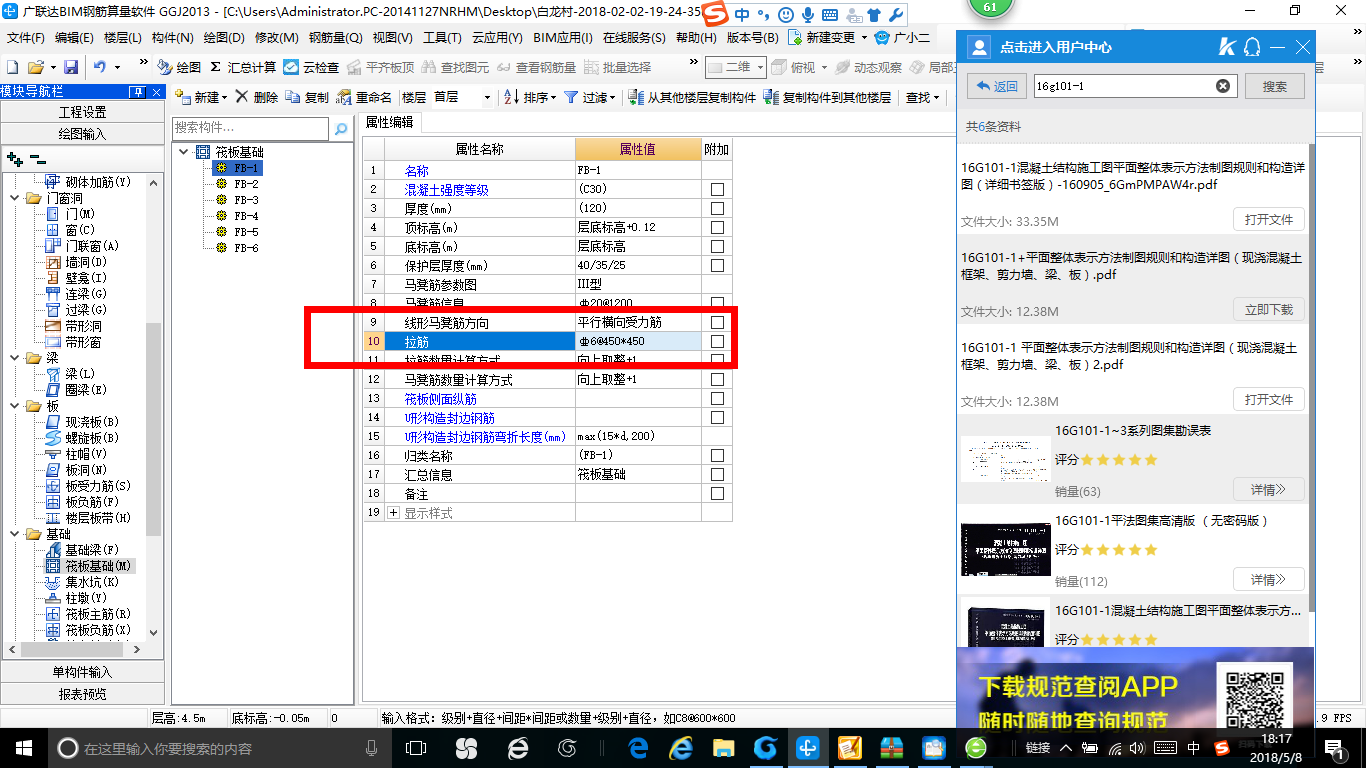Click the undo arrow icon
The image size is (1366, 768).
tap(99, 67)
